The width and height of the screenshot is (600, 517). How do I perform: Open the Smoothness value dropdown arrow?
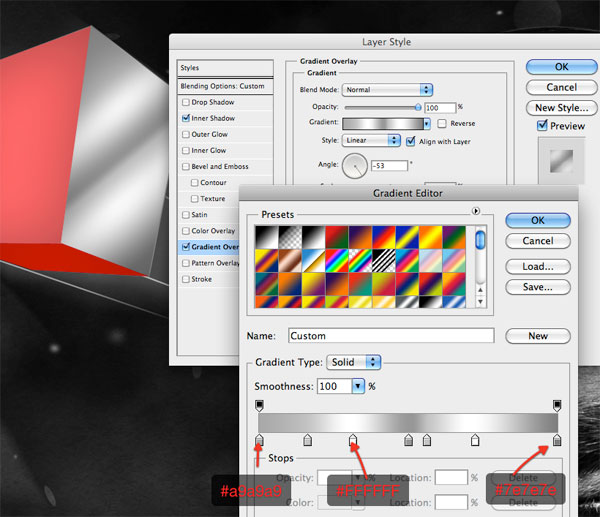(358, 386)
